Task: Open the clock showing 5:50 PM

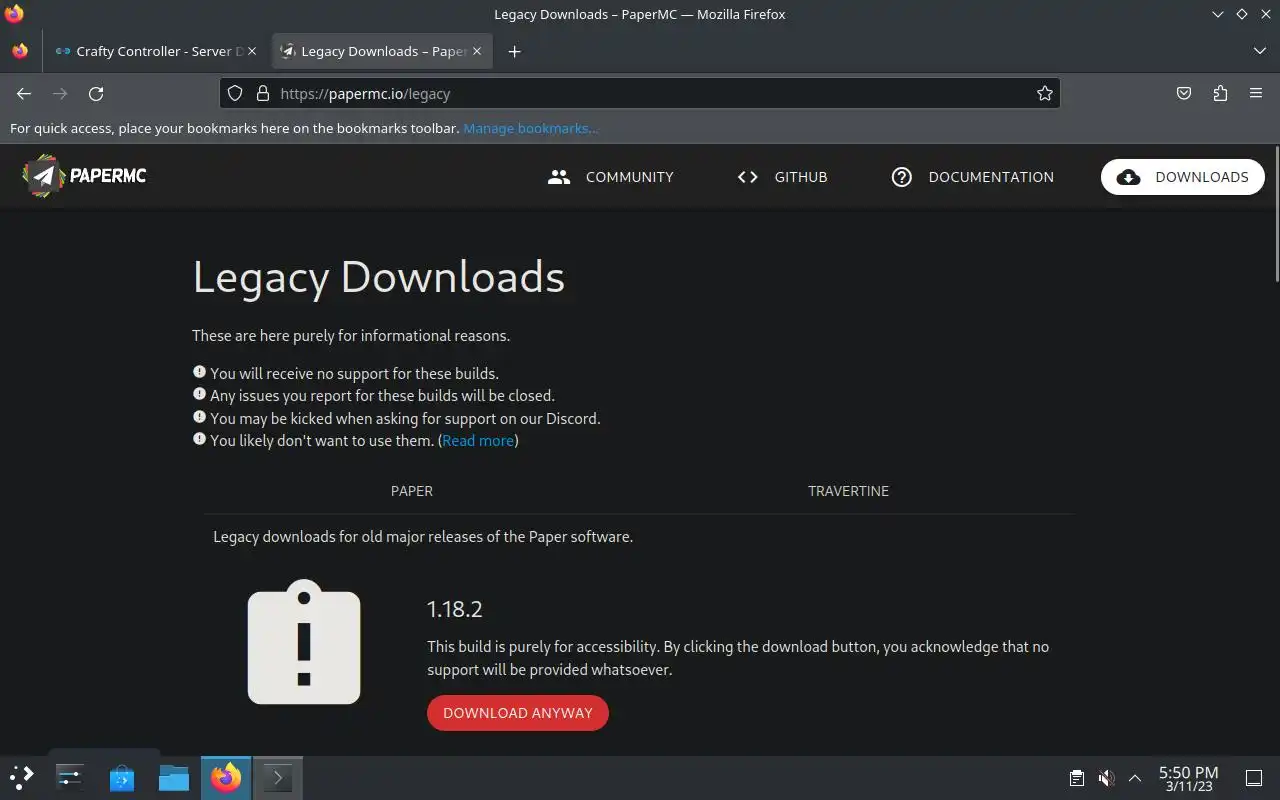Action: coord(1188,778)
